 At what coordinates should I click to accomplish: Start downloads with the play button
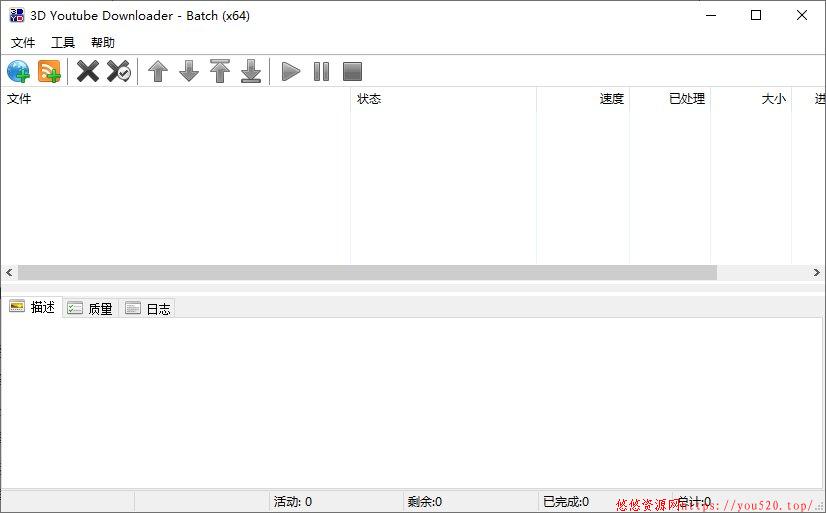tap(290, 71)
